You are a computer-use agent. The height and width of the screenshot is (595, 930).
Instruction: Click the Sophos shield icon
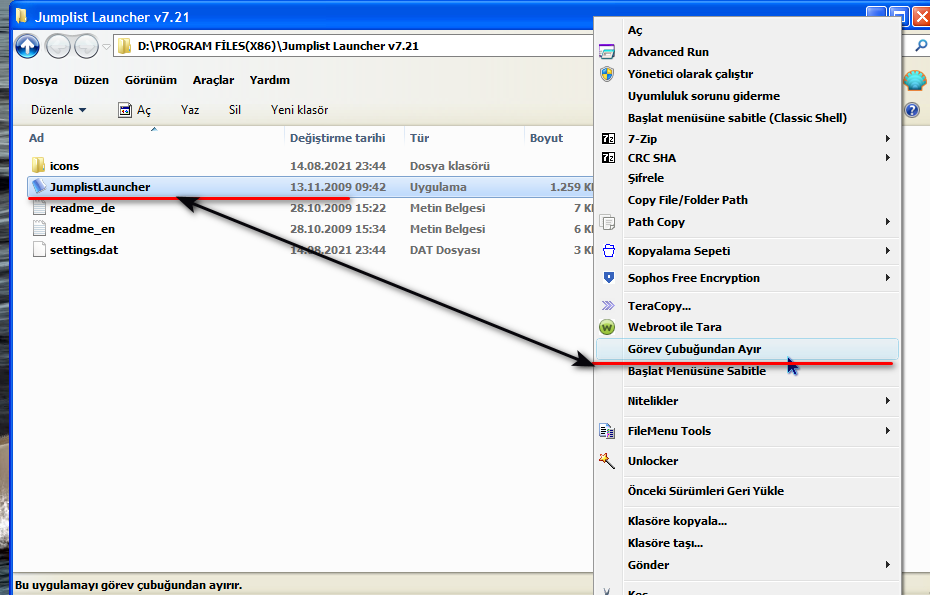pyautogui.click(x=609, y=278)
